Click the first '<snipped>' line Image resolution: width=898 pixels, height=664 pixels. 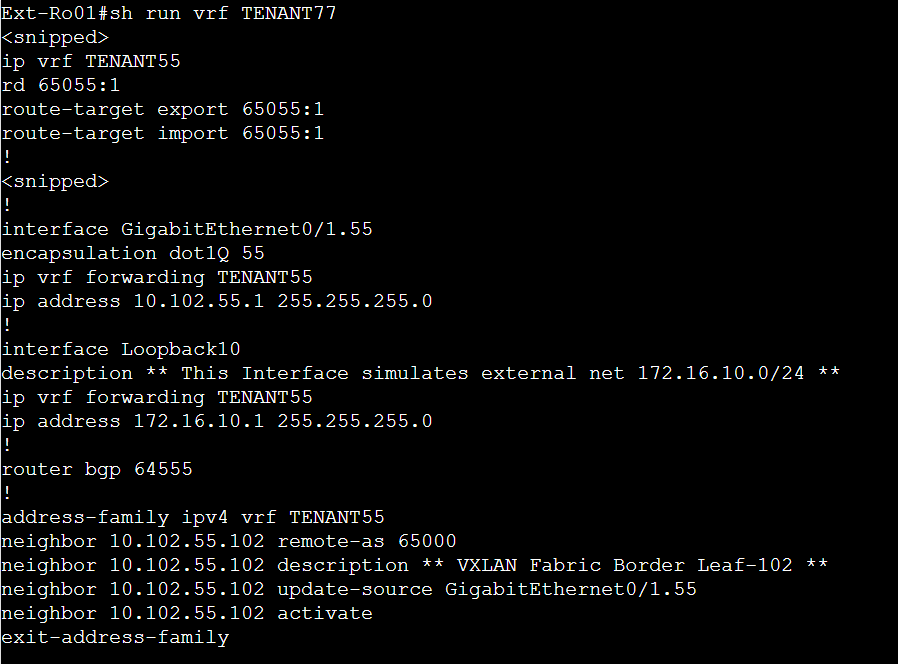point(55,37)
